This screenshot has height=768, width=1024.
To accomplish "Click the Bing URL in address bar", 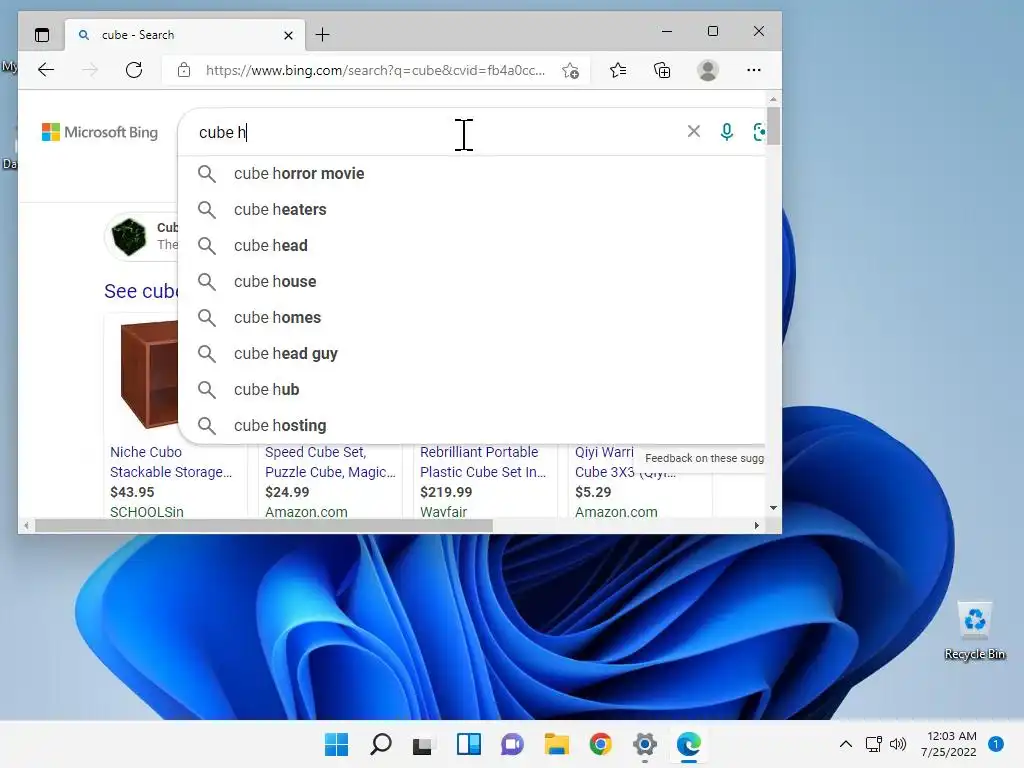I will [375, 70].
